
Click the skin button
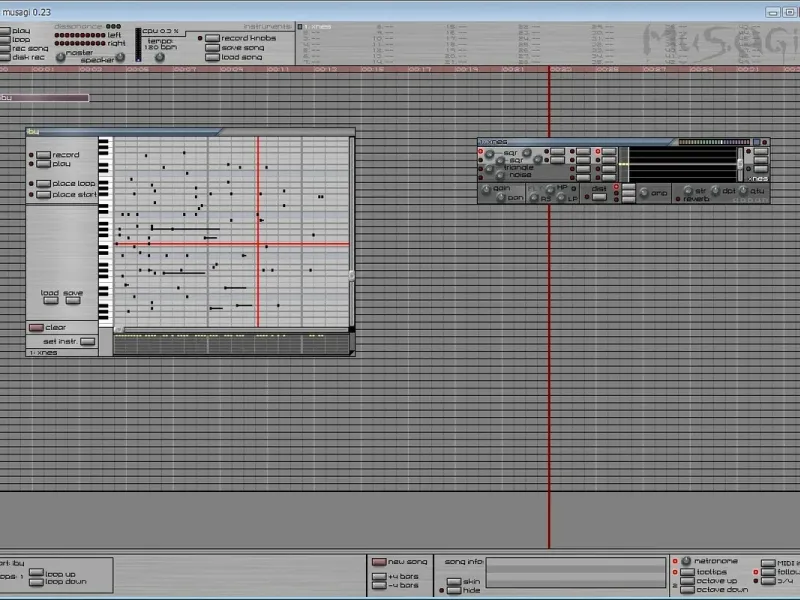point(454,582)
